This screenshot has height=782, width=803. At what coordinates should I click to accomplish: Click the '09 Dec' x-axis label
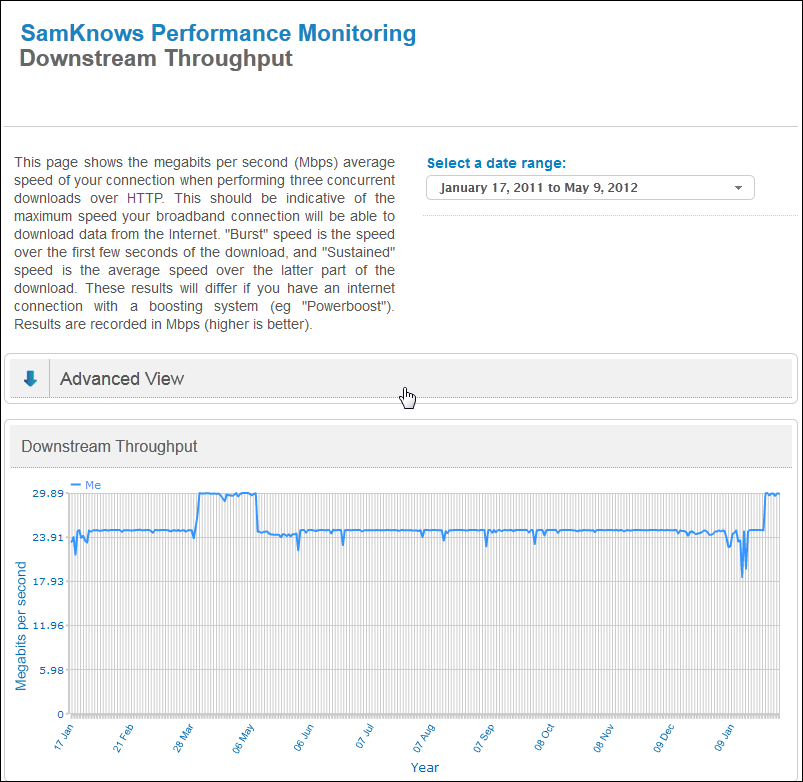[664, 738]
